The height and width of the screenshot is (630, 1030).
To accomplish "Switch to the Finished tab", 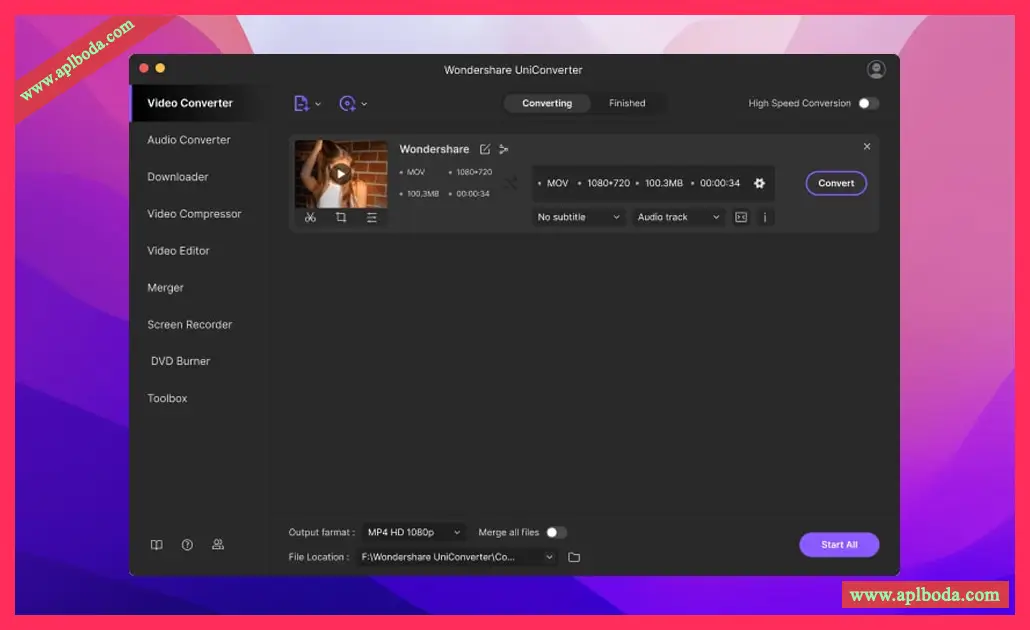I will coord(627,103).
